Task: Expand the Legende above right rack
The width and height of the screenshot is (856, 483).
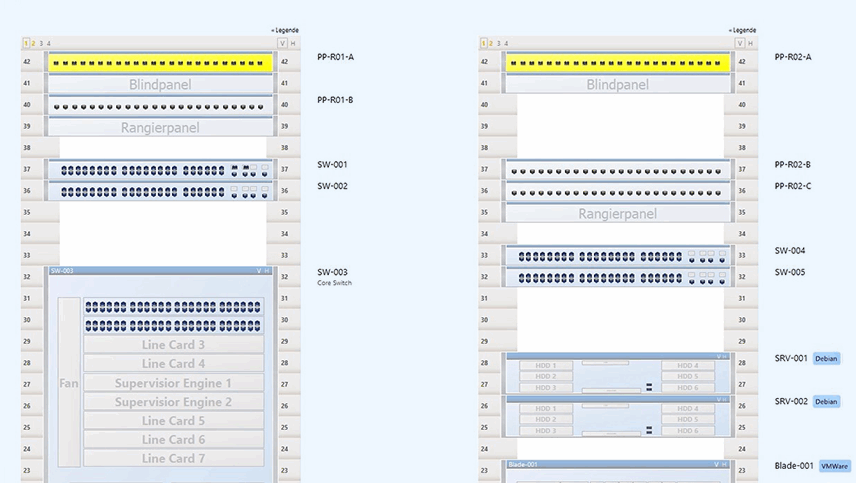Action: tap(743, 30)
